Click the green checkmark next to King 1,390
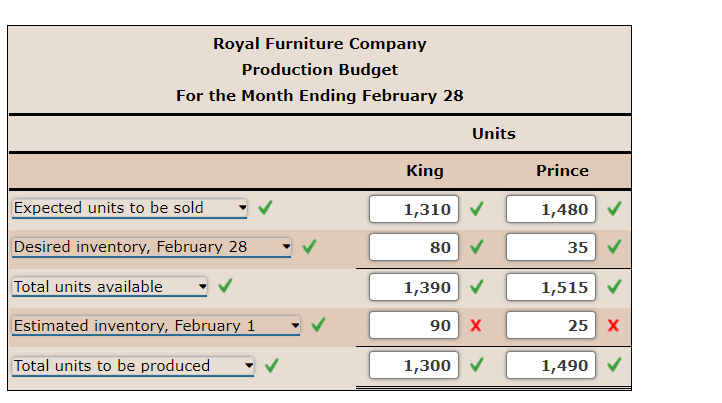The width and height of the screenshot is (722, 403). pyautogui.click(x=476, y=287)
